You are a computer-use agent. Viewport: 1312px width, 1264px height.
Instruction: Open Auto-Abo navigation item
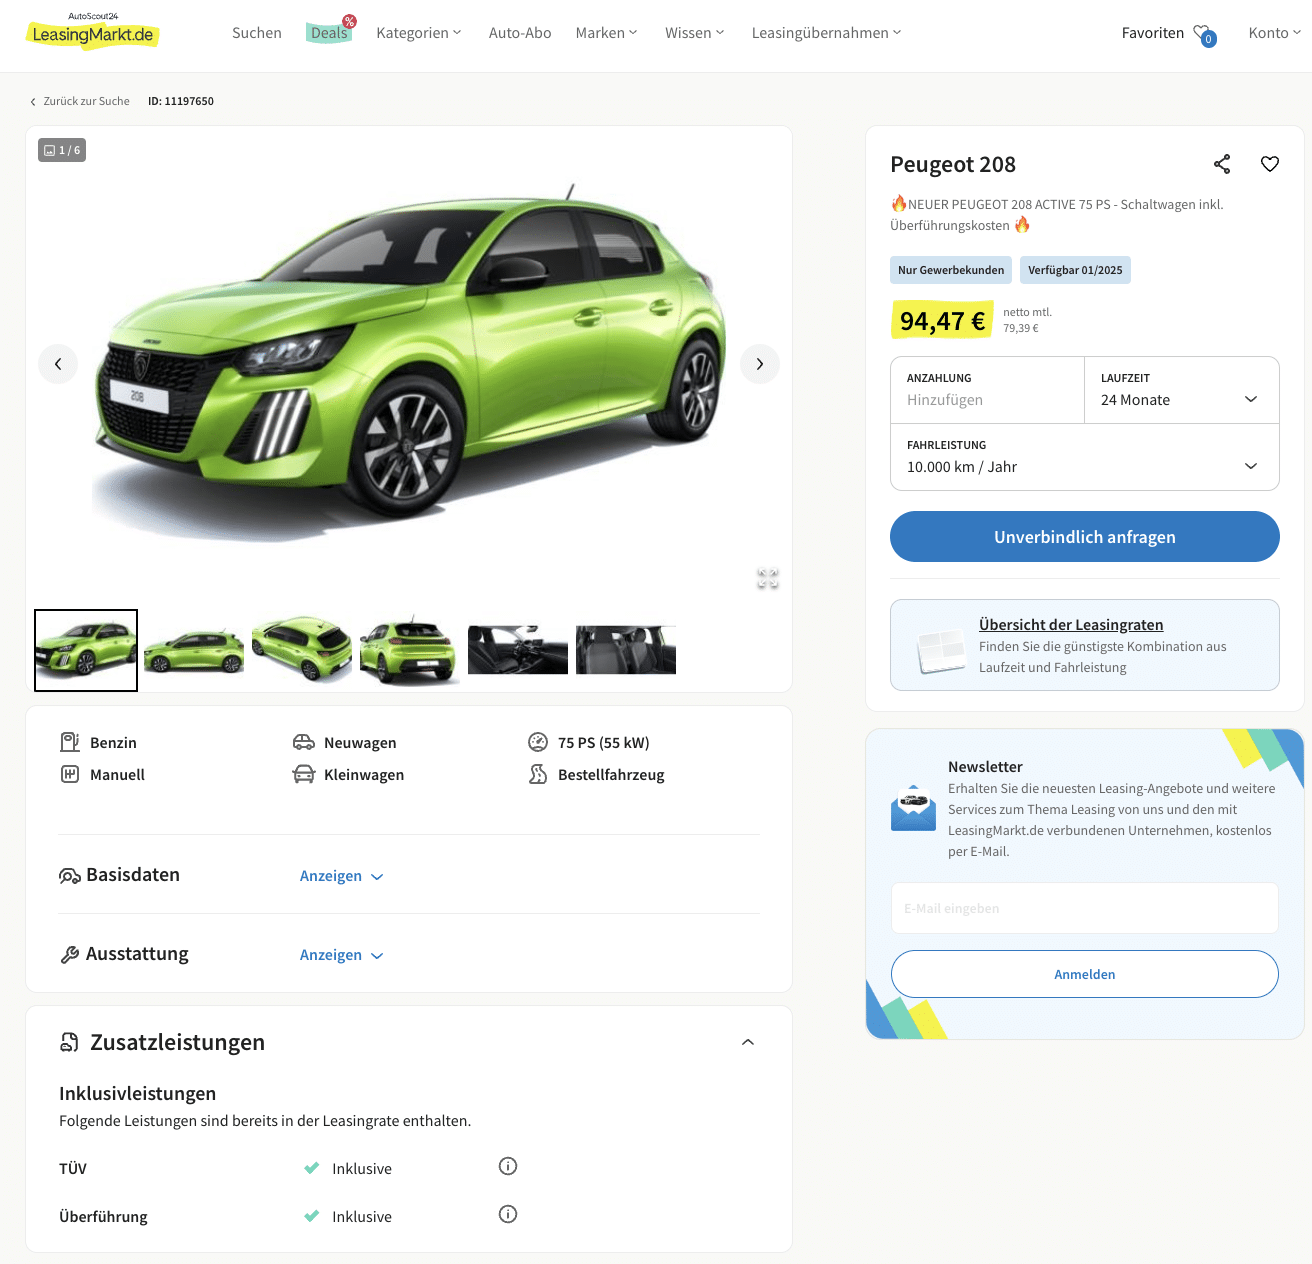coord(520,33)
